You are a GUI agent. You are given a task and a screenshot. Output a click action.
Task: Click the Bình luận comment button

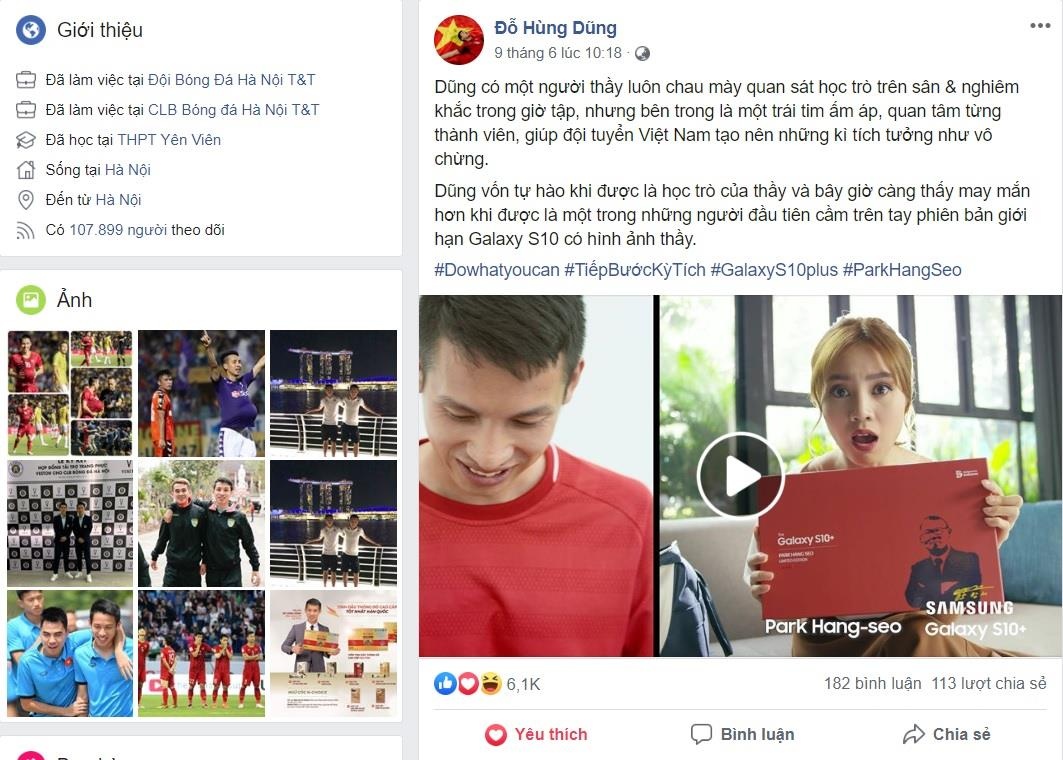tap(742, 734)
